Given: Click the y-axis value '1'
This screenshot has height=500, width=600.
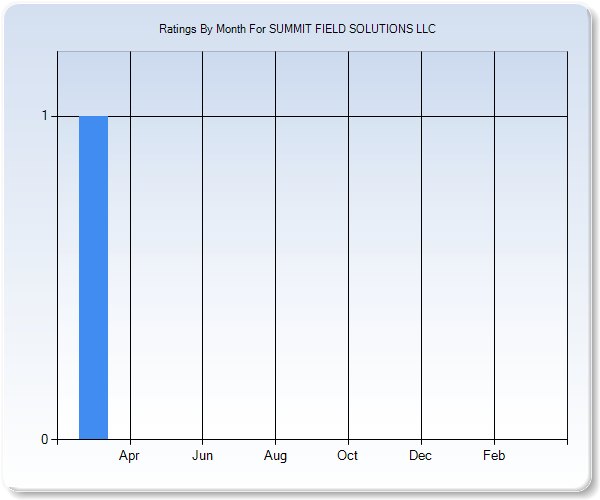Looking at the screenshot, I should (45, 116).
